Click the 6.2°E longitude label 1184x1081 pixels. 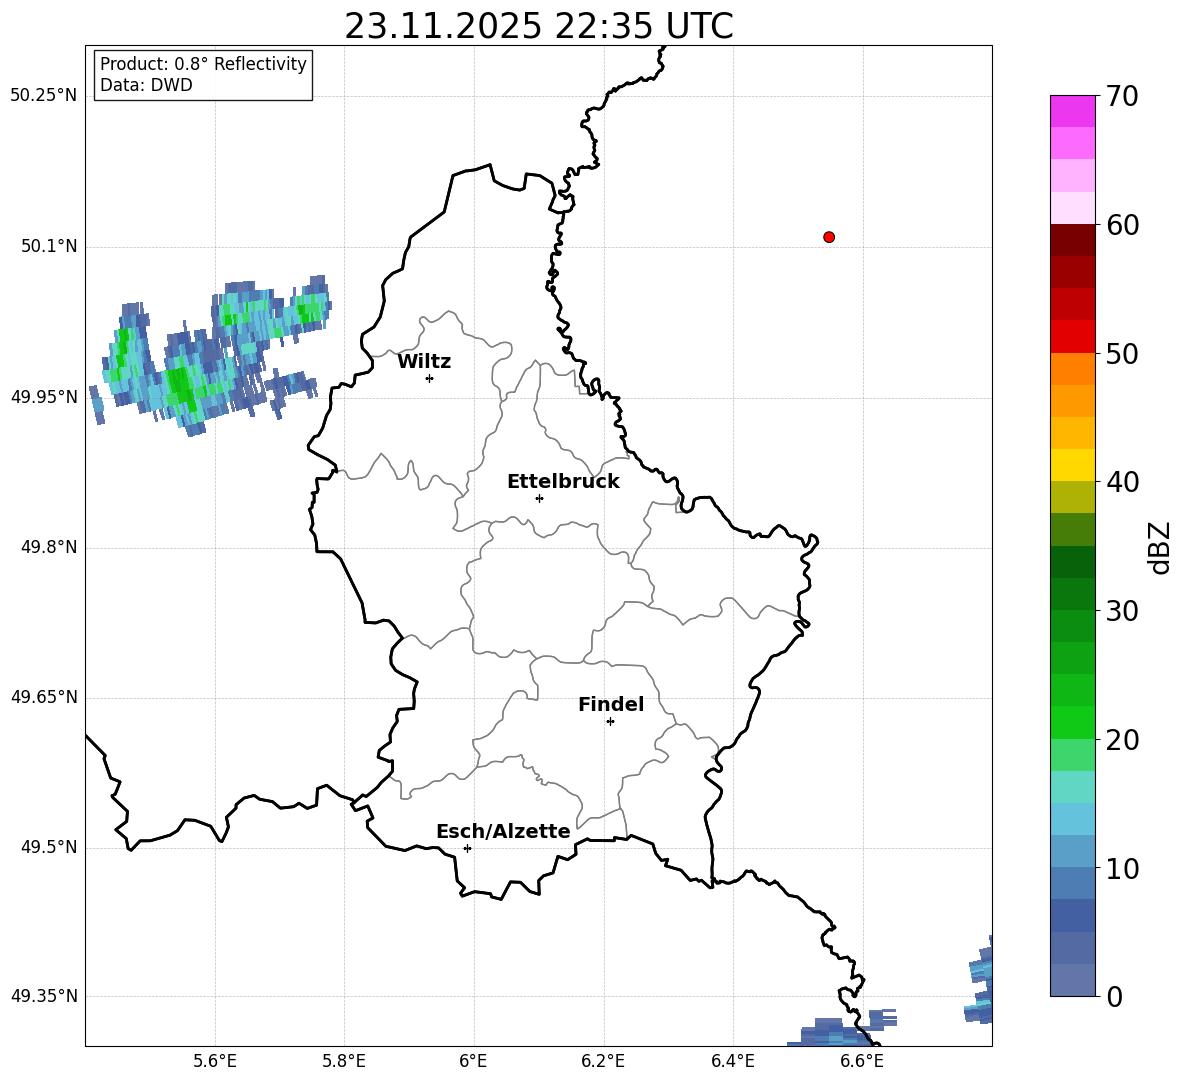point(603,1061)
